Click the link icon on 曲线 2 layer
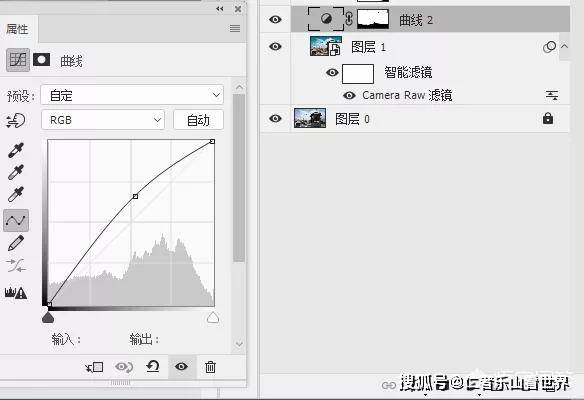The image size is (584, 400). click(x=349, y=19)
